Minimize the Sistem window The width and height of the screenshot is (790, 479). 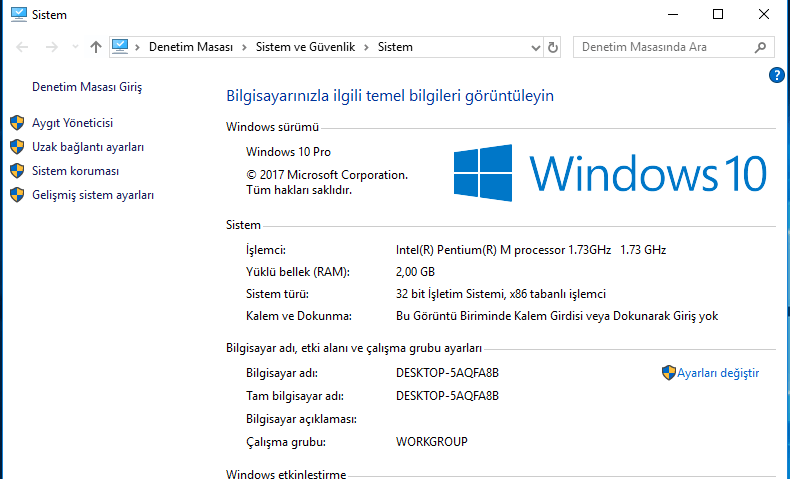pyautogui.click(x=673, y=15)
